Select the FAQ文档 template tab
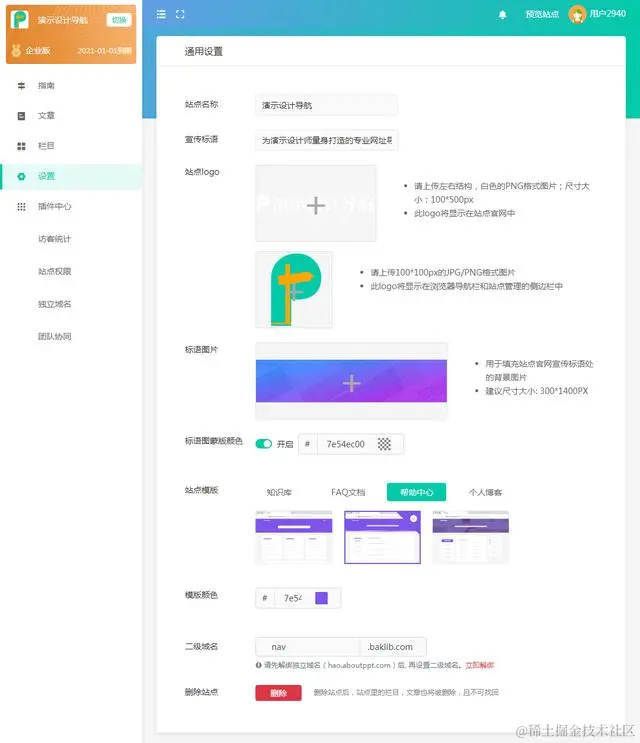Image resolution: width=640 pixels, height=743 pixels. tap(348, 492)
